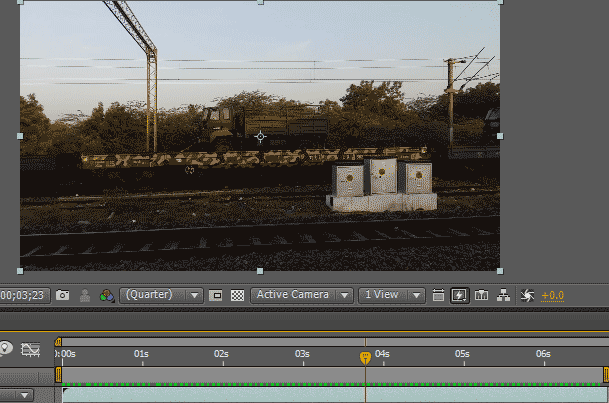Open the graph editor icon
The height and width of the screenshot is (403, 609).
coord(31,349)
